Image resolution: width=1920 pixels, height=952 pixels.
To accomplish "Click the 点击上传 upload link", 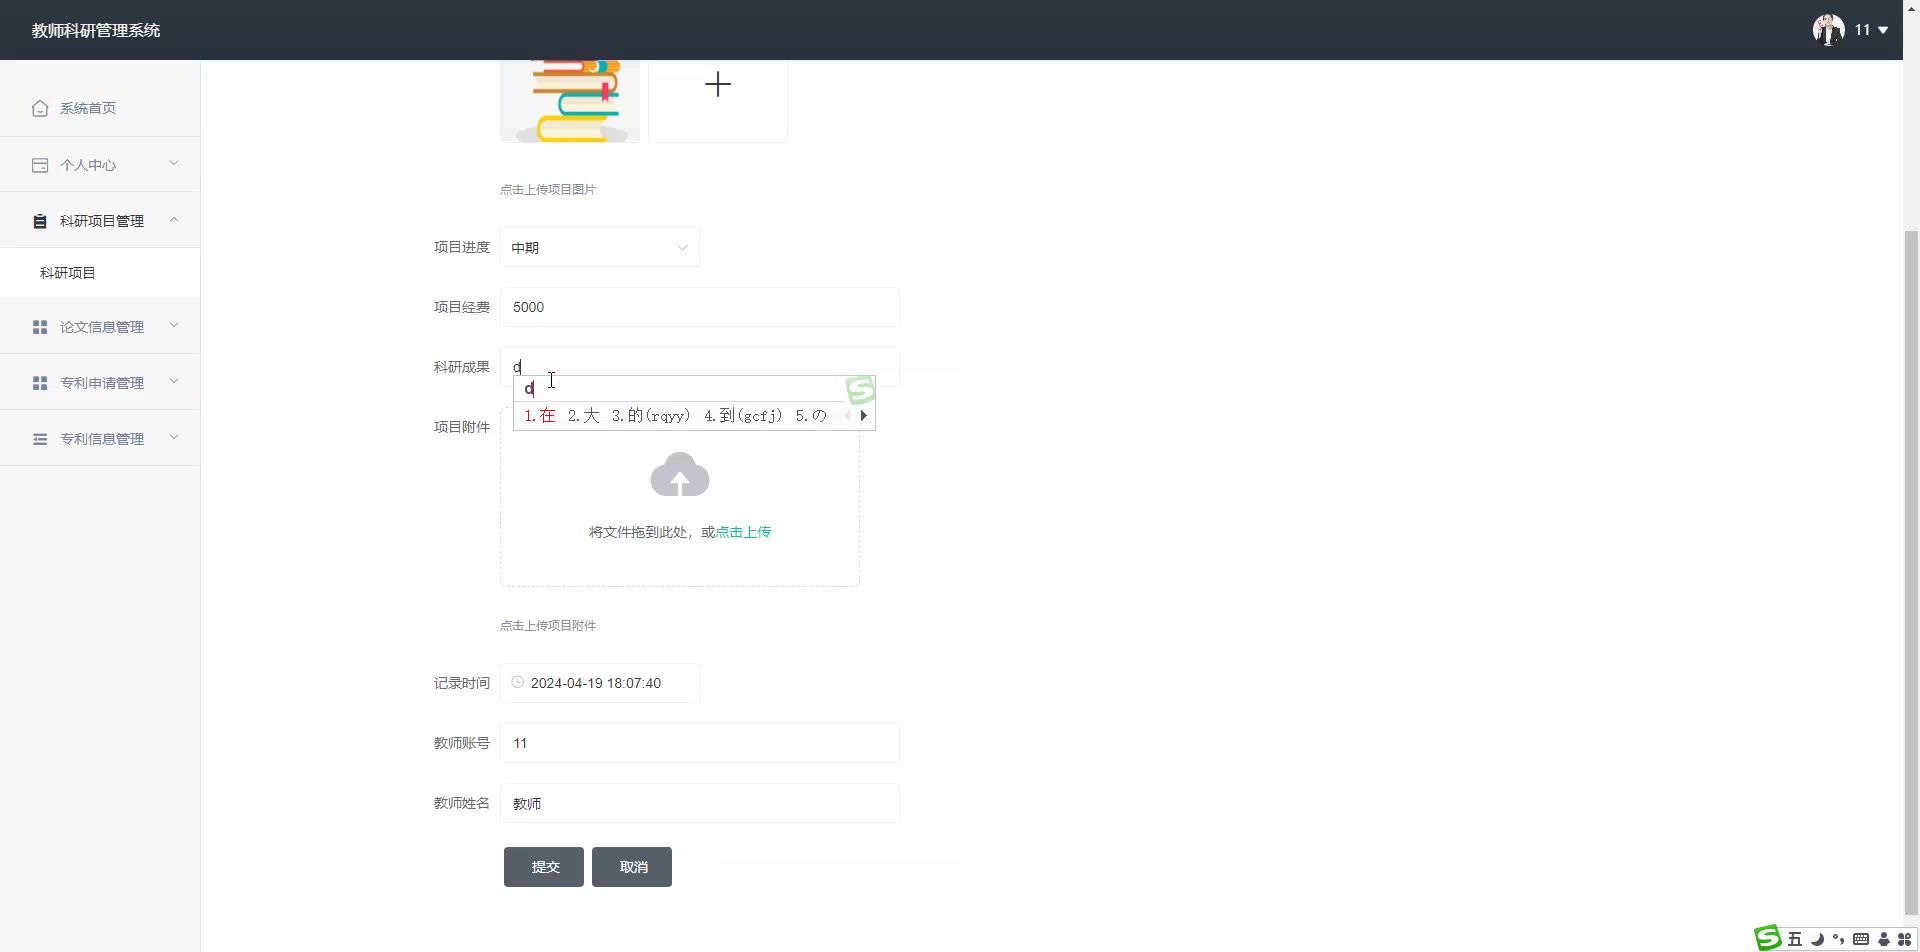I will tap(743, 532).
